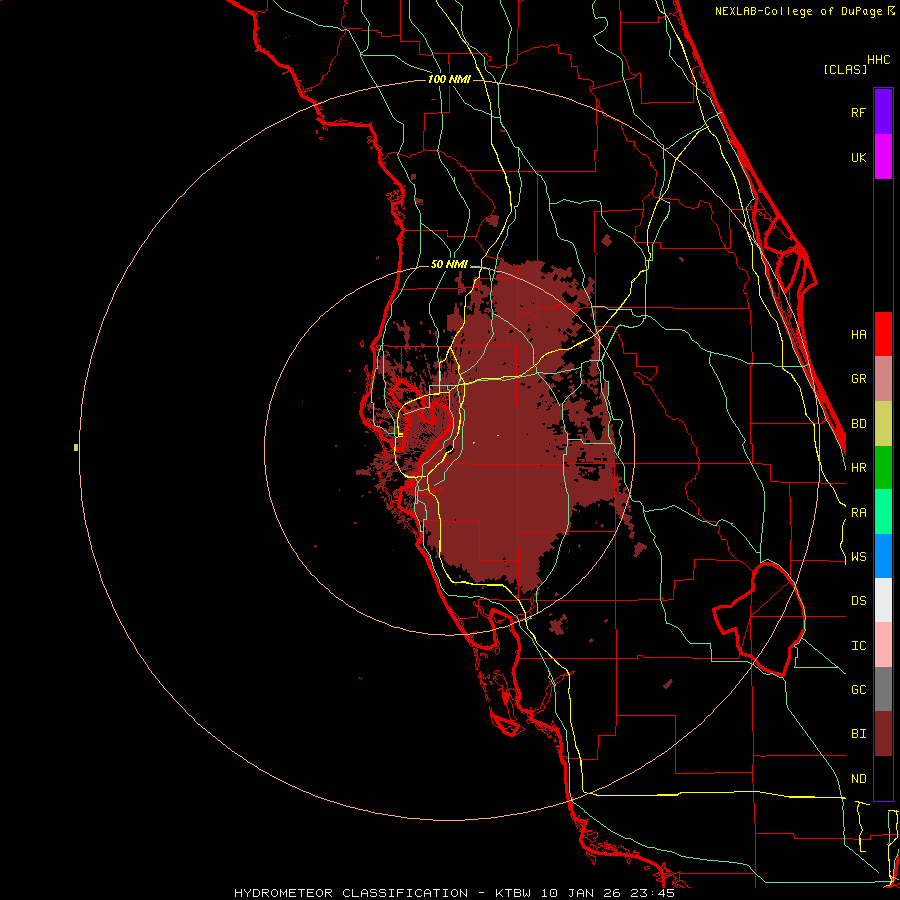Click the IC legend label
900x900 pixels.
(x=859, y=646)
